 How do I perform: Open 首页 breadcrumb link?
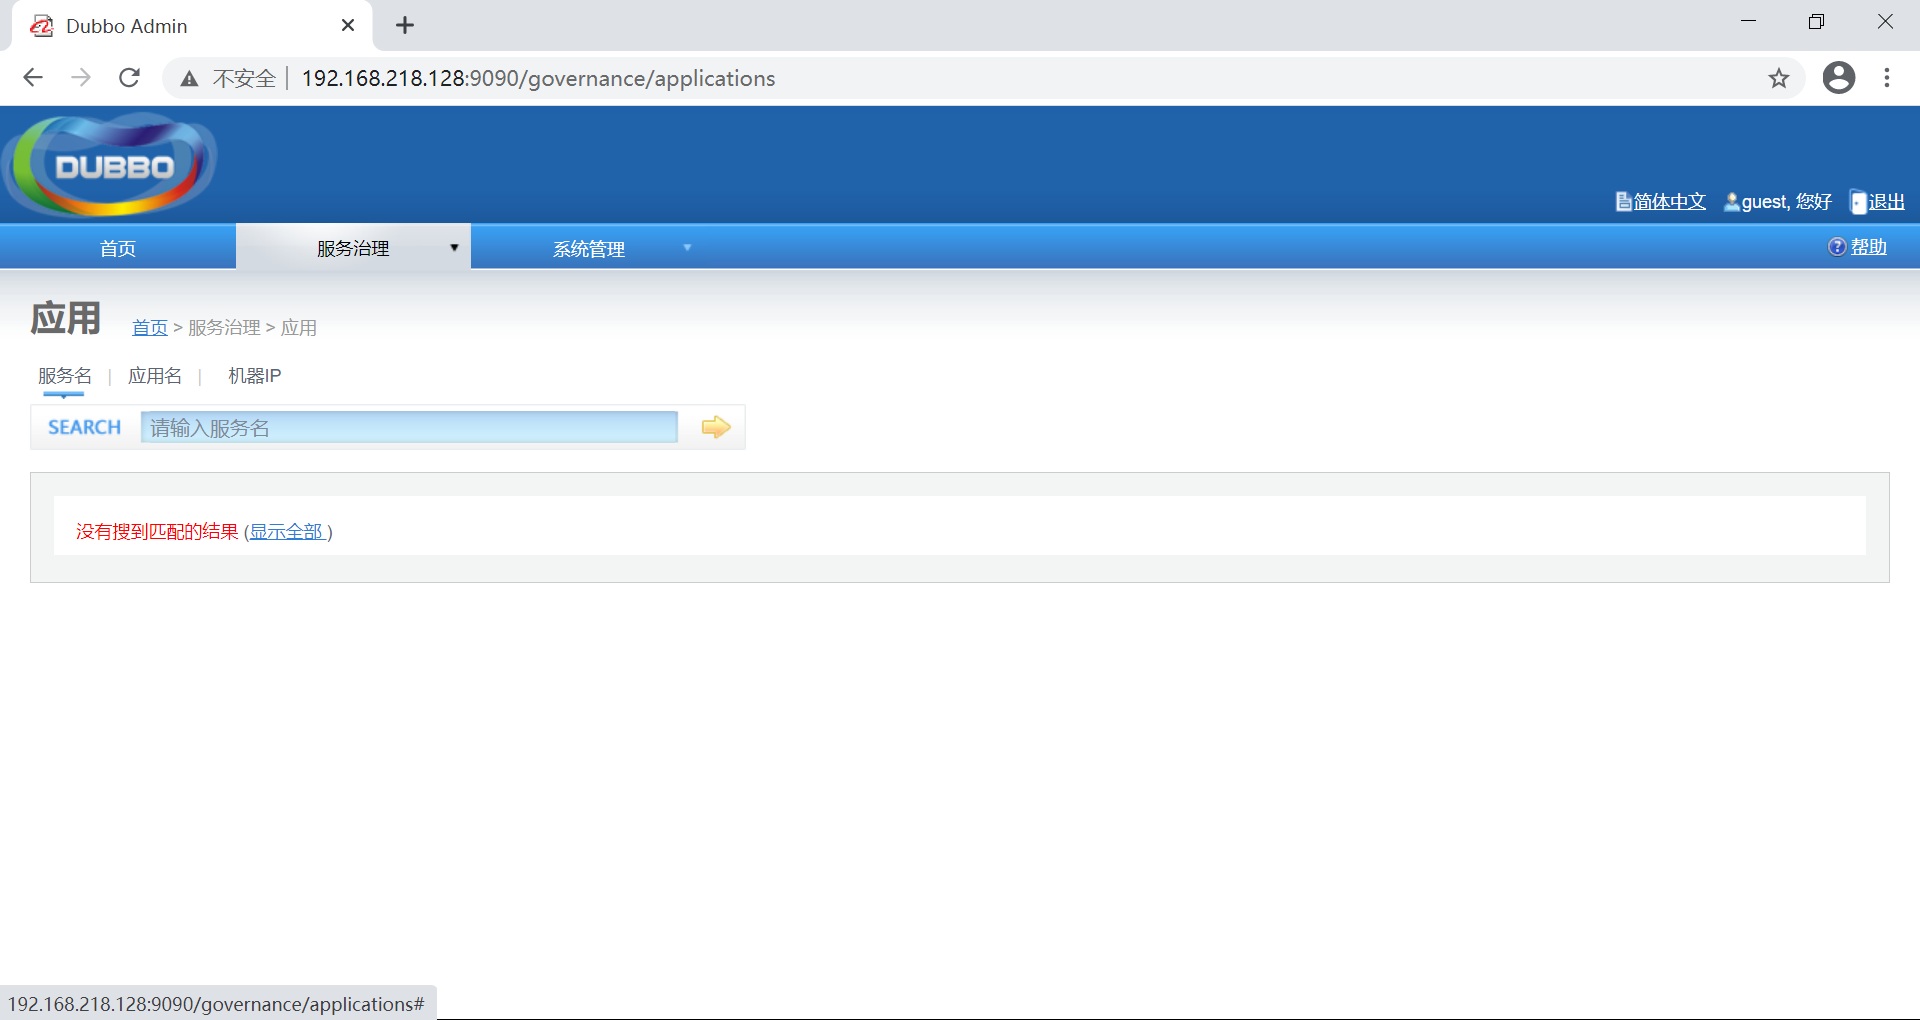[x=150, y=327]
